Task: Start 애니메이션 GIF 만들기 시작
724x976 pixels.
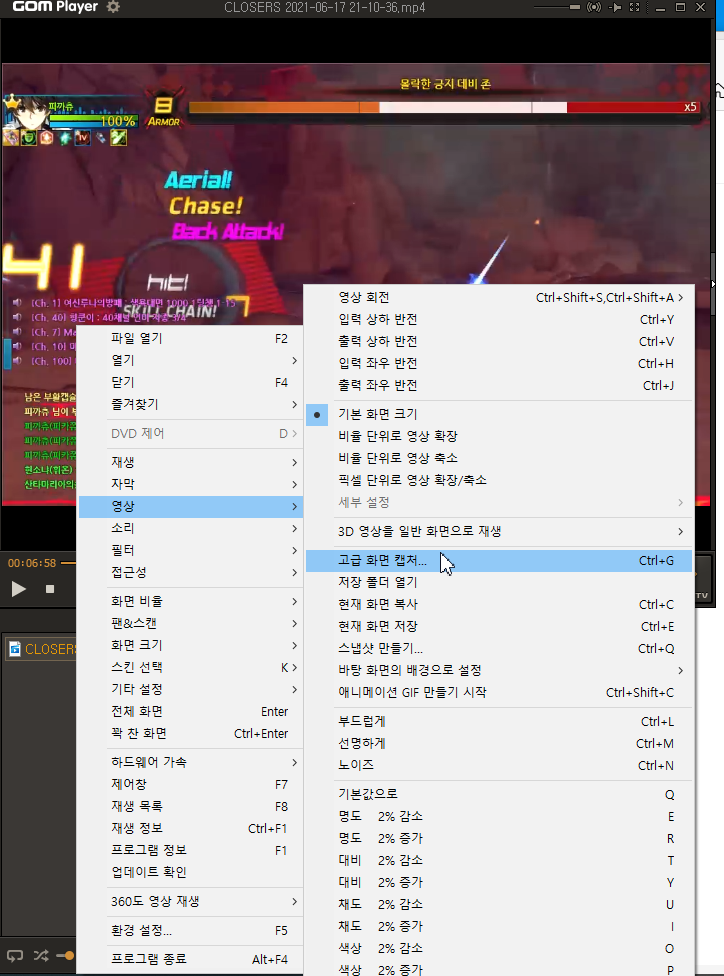Action: [x=499, y=692]
